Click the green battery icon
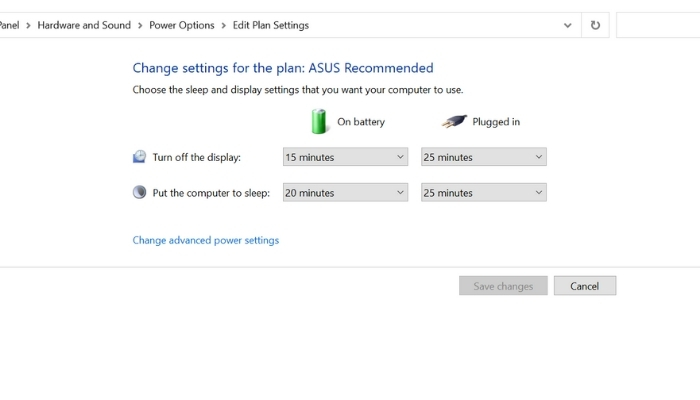The height and width of the screenshot is (400, 700). click(x=319, y=121)
